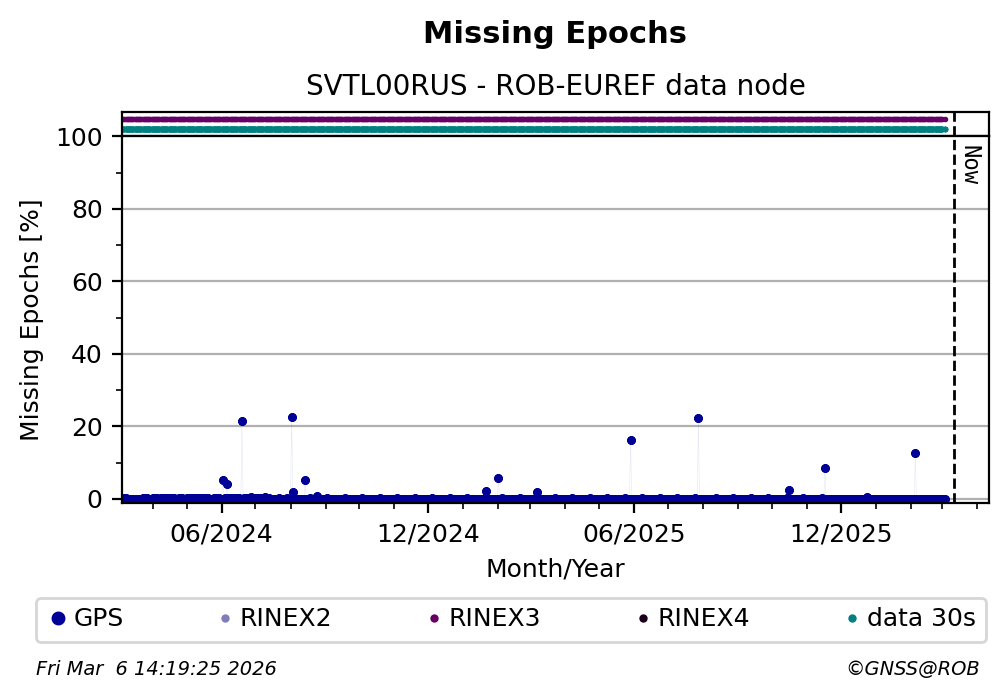
Task: Click the SVTL00RUS station subtitle
Action: 555,86
